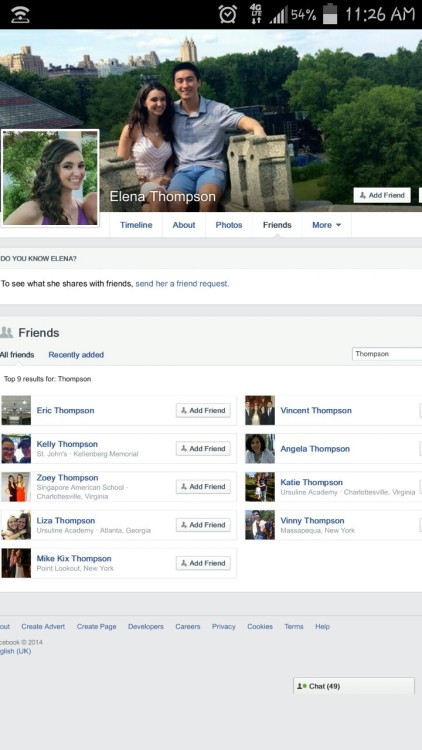Open Mike Kix Thompson's thumbnail photo
The image size is (422, 750).
click(x=16, y=563)
